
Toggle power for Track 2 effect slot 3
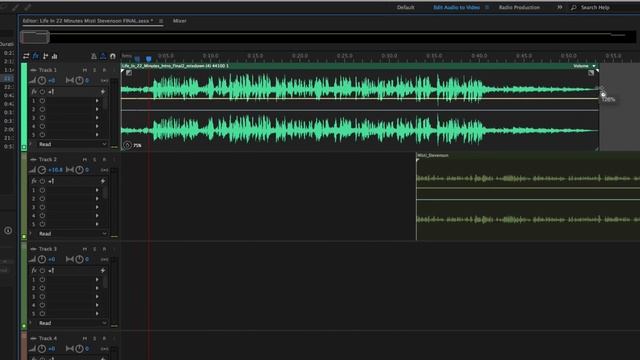pyautogui.click(x=42, y=207)
